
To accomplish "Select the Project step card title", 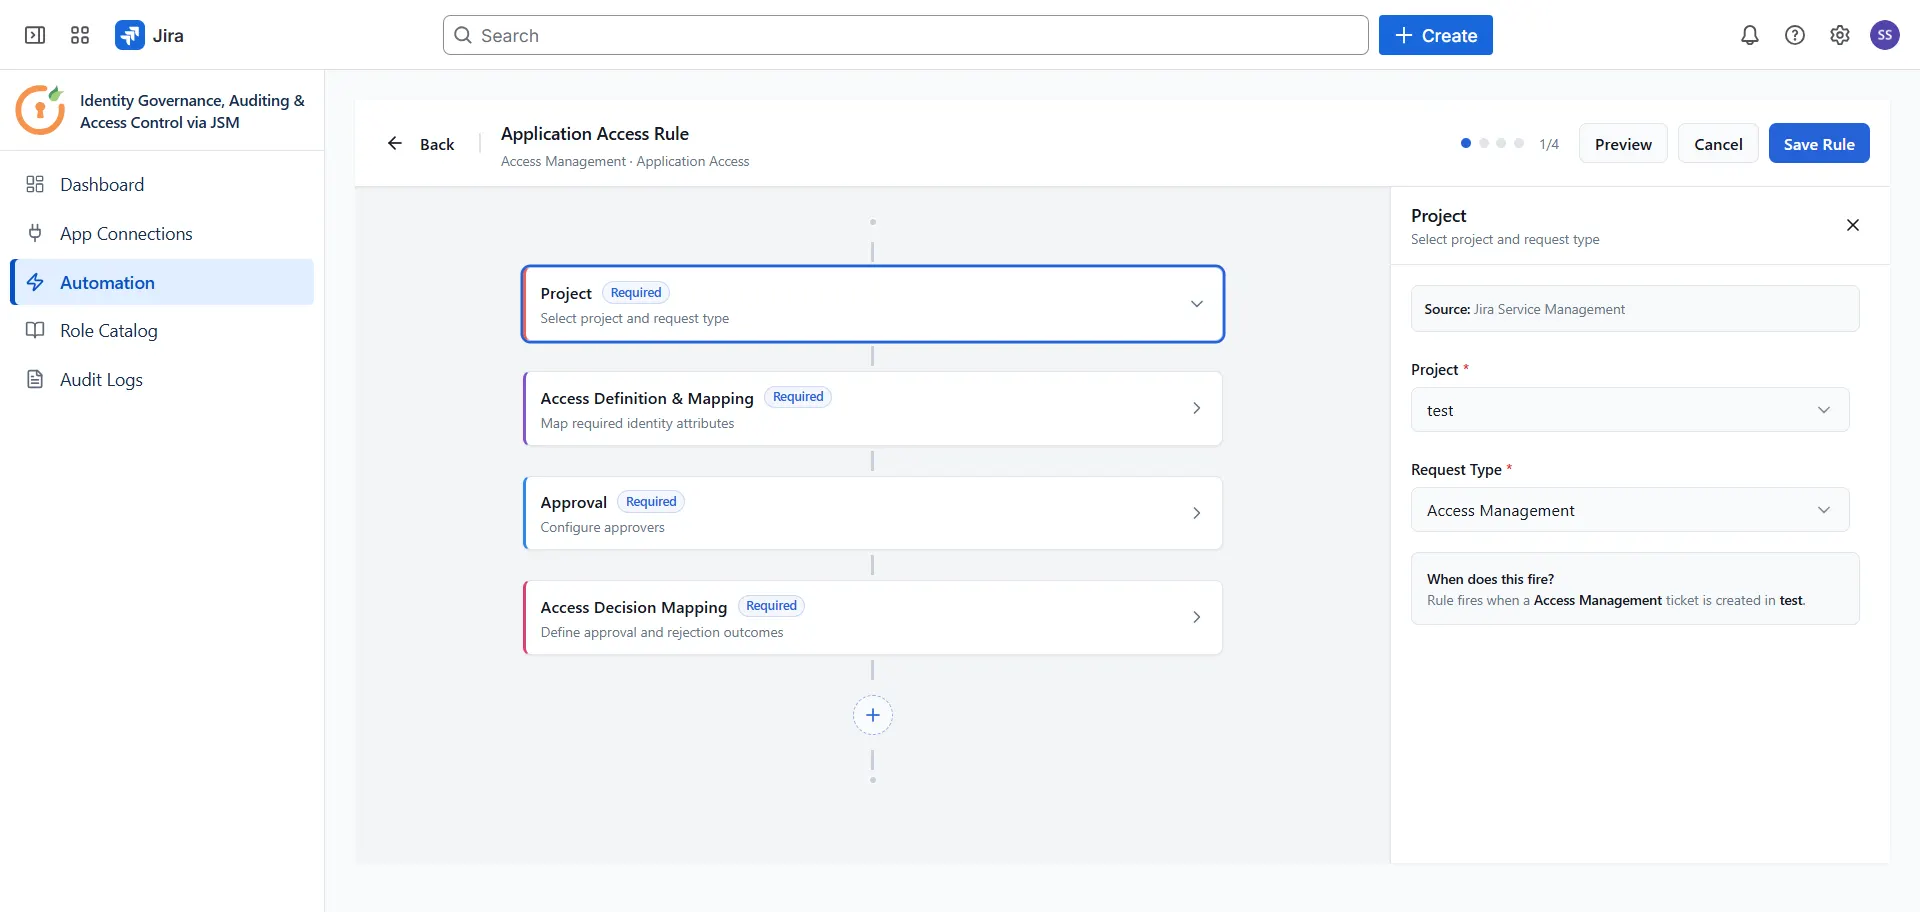I will [566, 293].
